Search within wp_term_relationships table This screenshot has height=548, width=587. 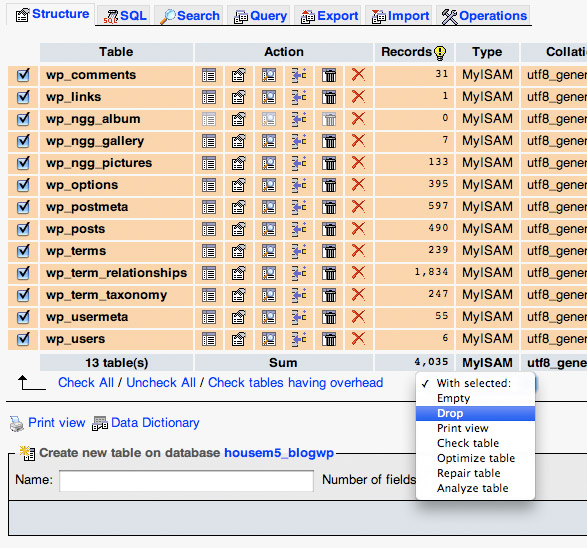(x=269, y=273)
